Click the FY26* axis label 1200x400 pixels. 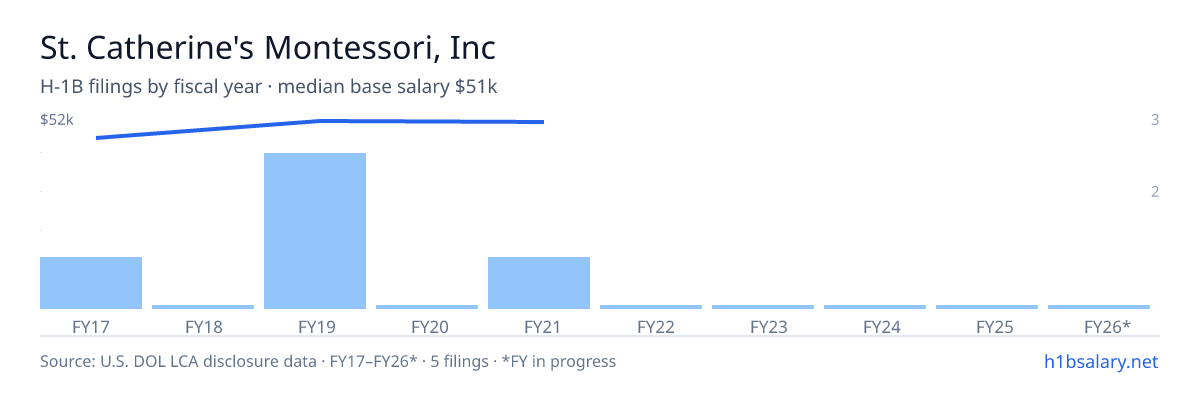pyautogui.click(x=1108, y=326)
